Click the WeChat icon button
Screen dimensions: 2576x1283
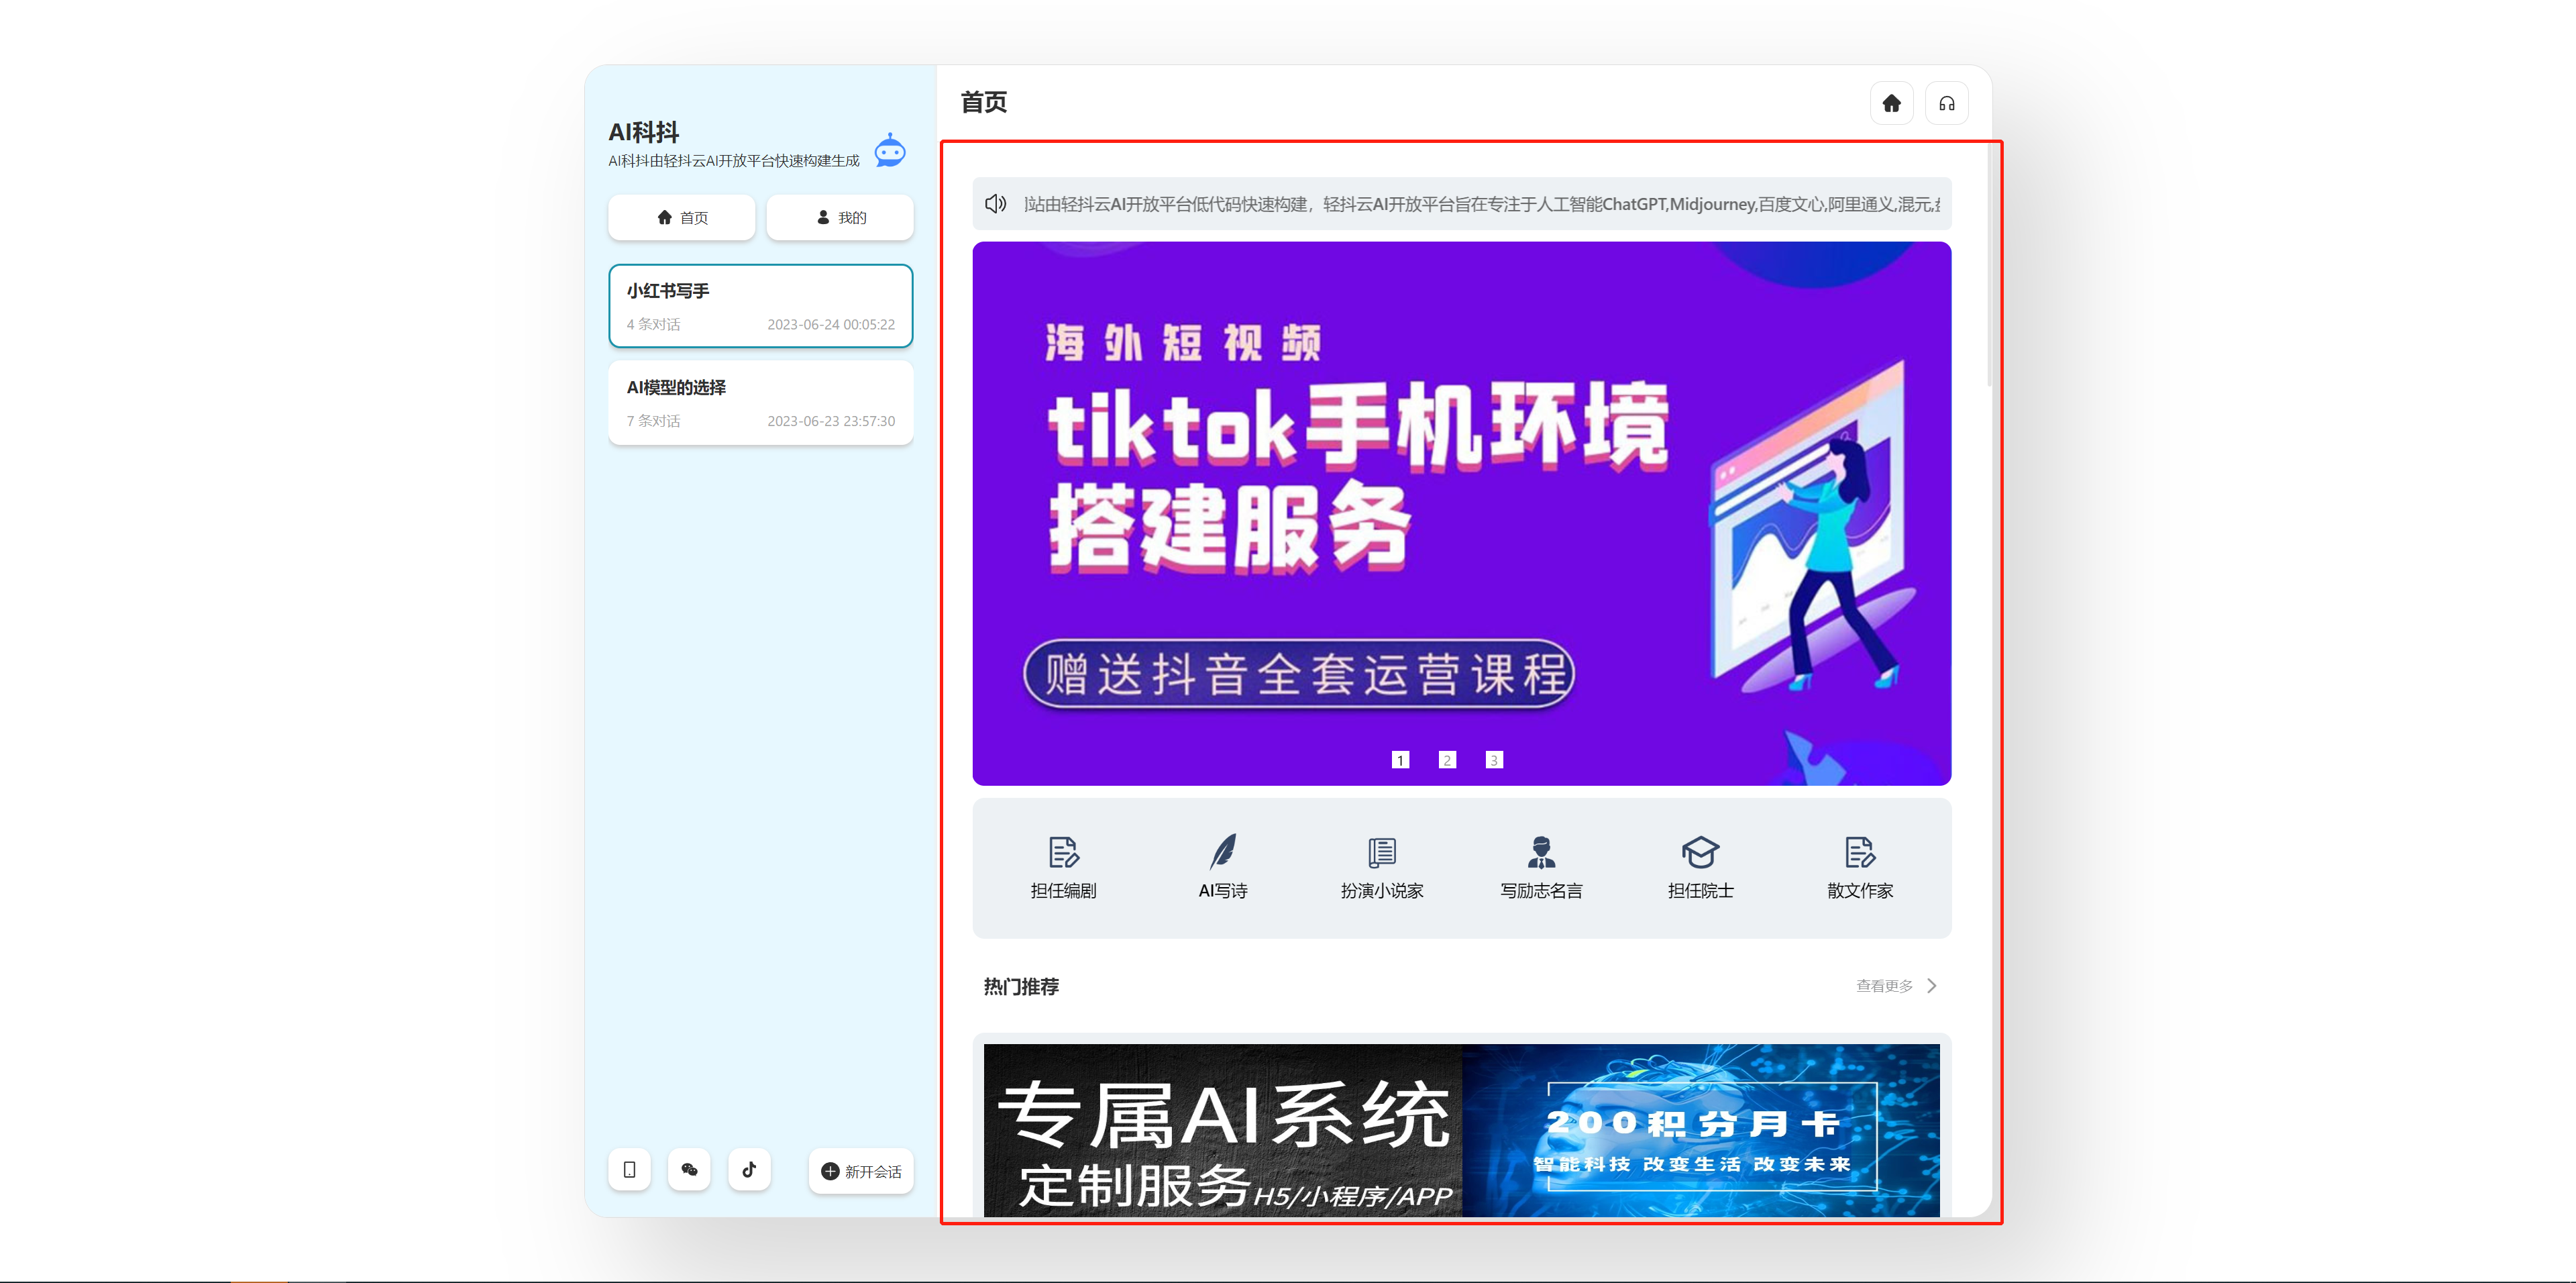(689, 1169)
